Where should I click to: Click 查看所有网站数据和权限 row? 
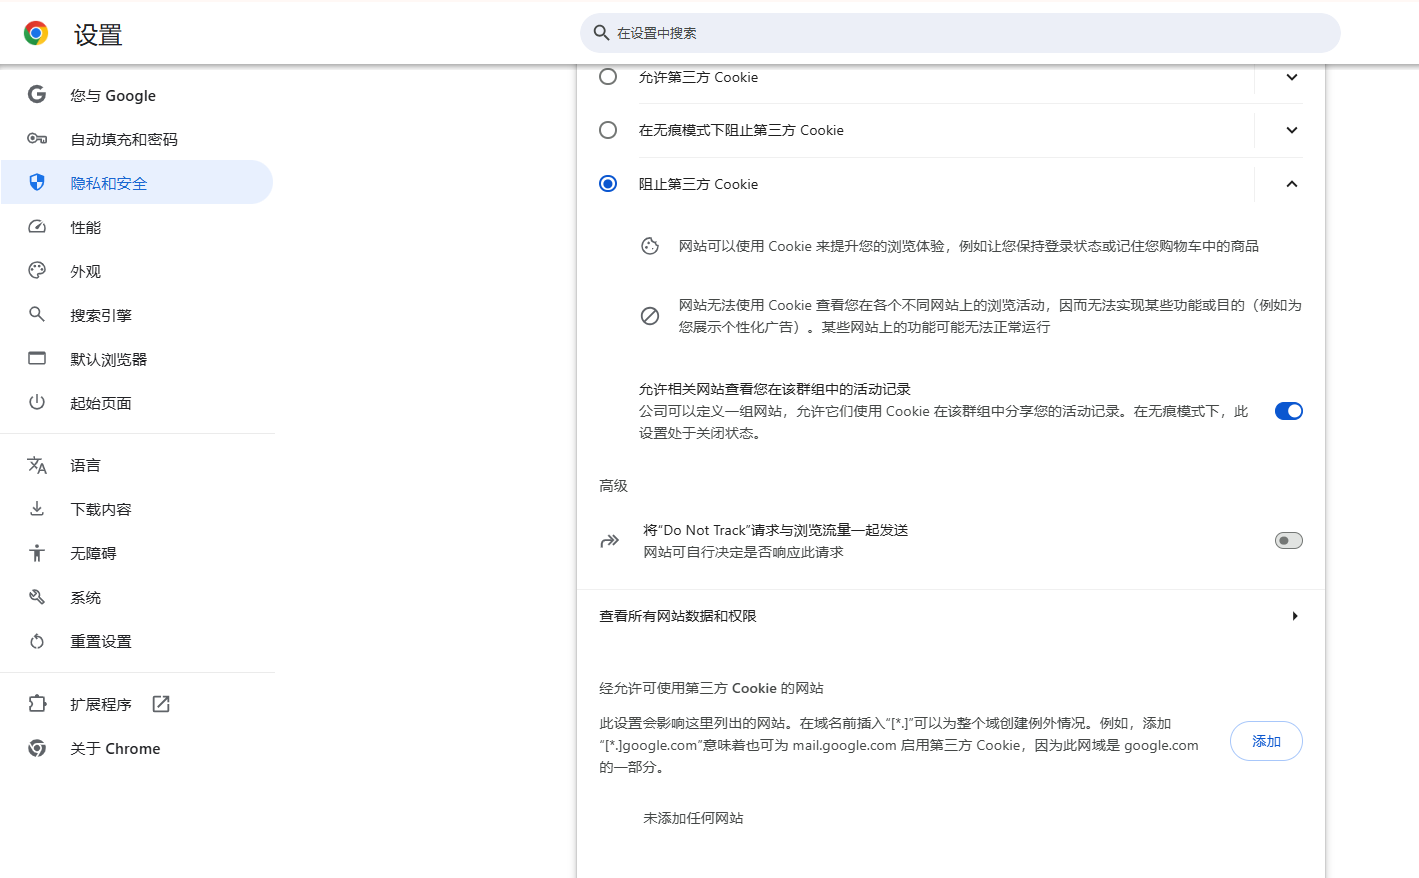point(951,616)
